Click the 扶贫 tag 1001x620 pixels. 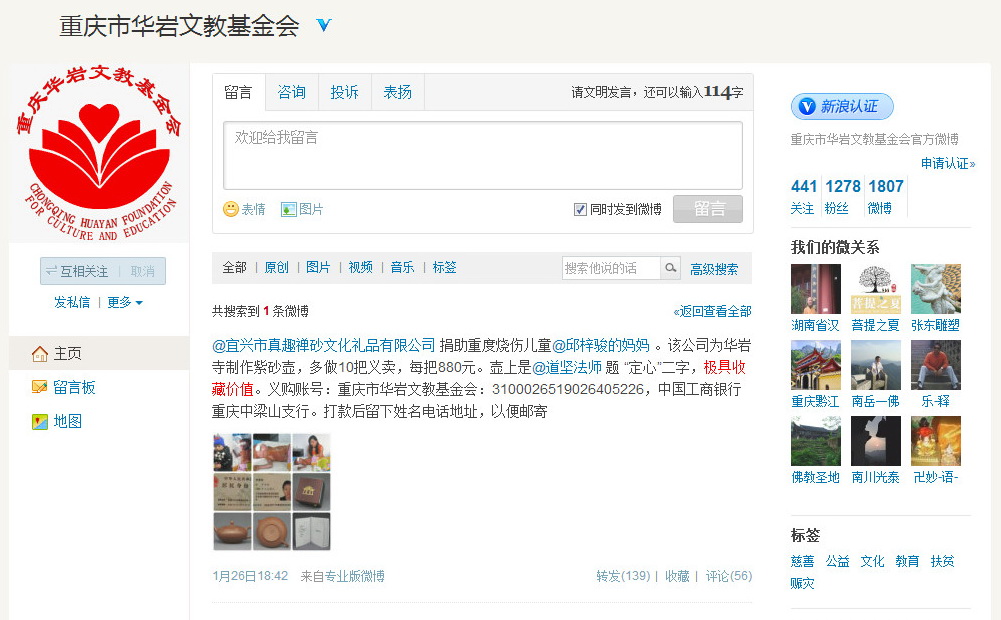[x=942, y=561]
